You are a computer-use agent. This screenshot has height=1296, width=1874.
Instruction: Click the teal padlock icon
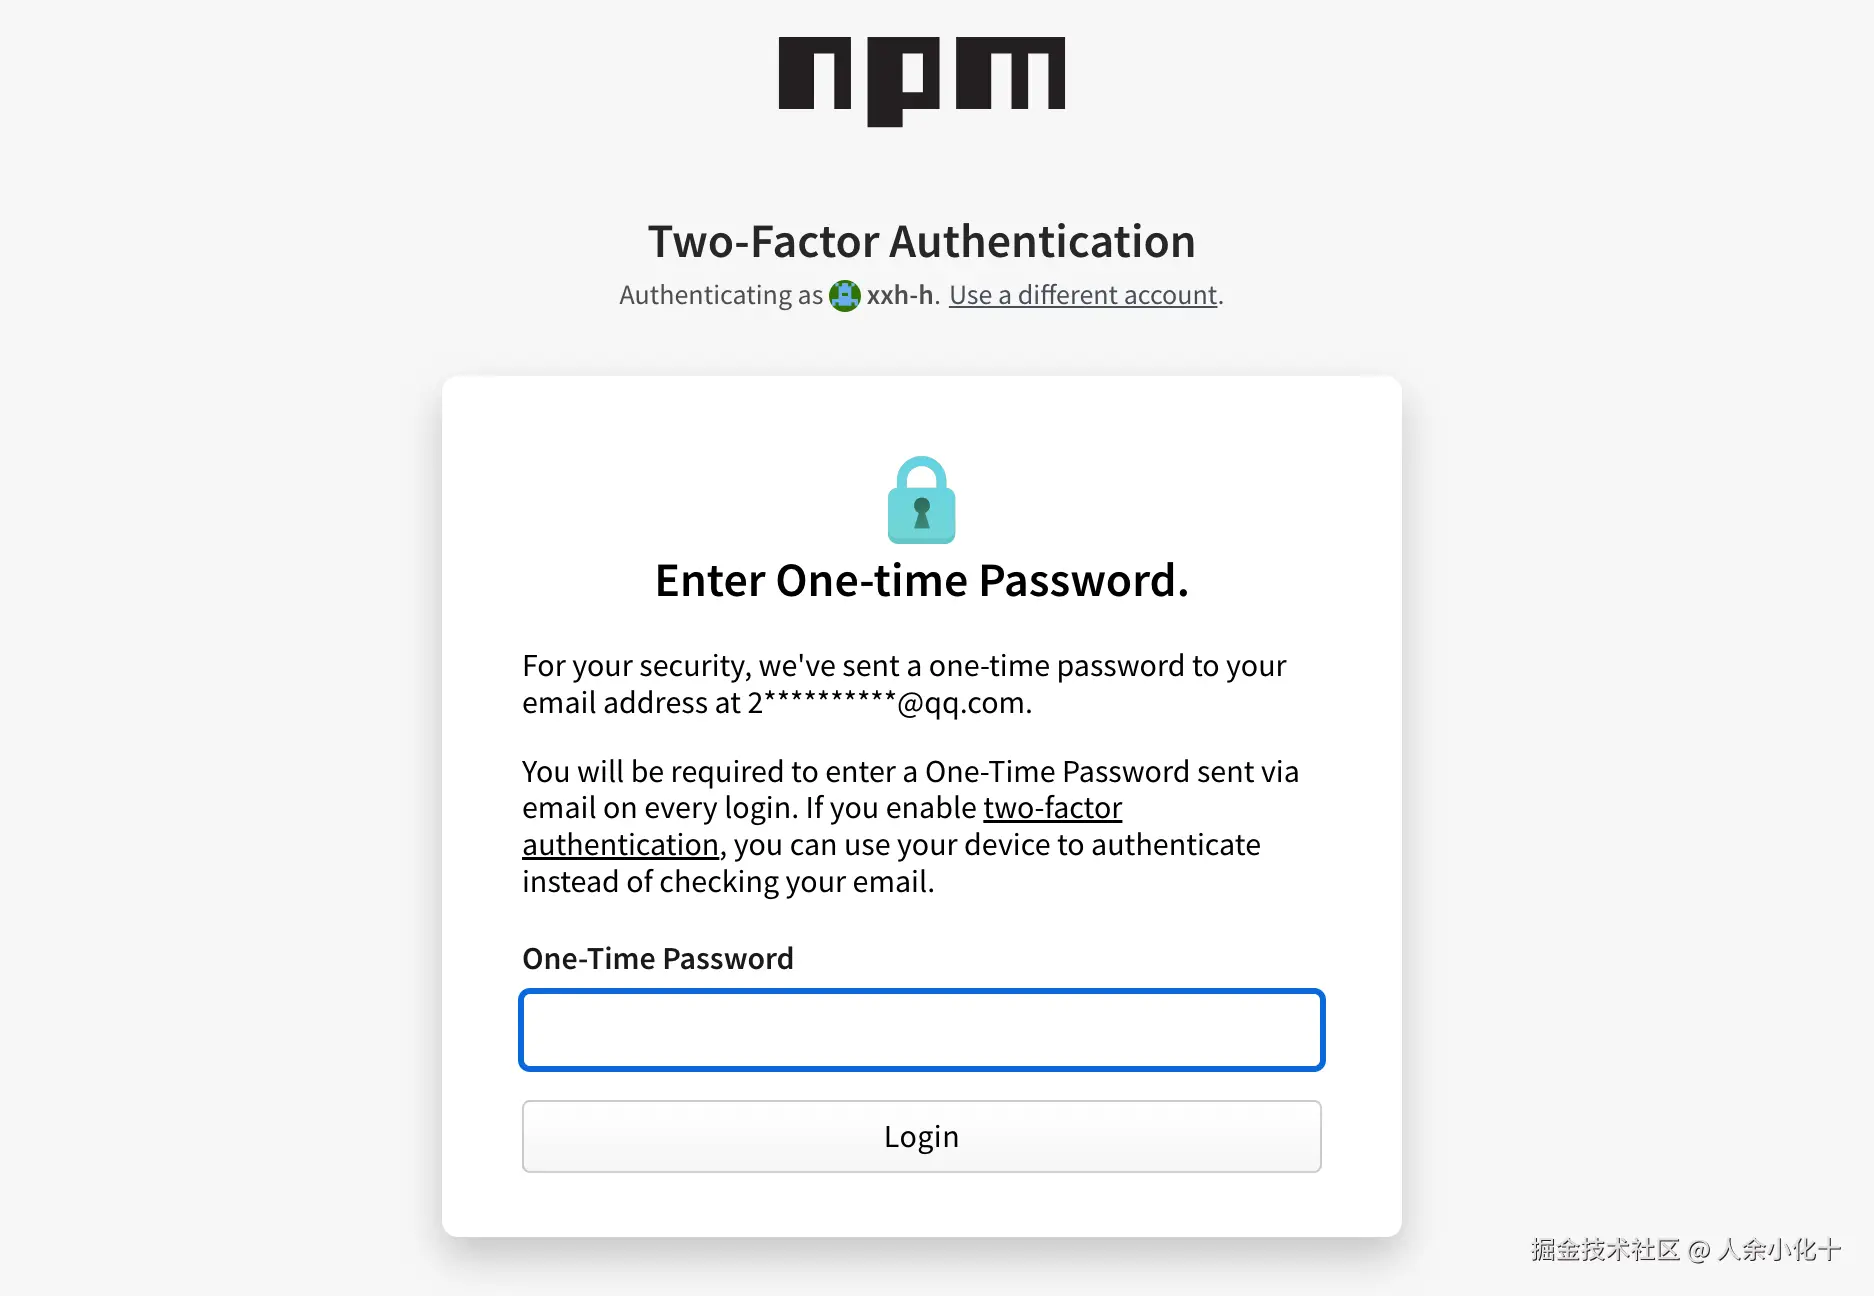pos(921,500)
